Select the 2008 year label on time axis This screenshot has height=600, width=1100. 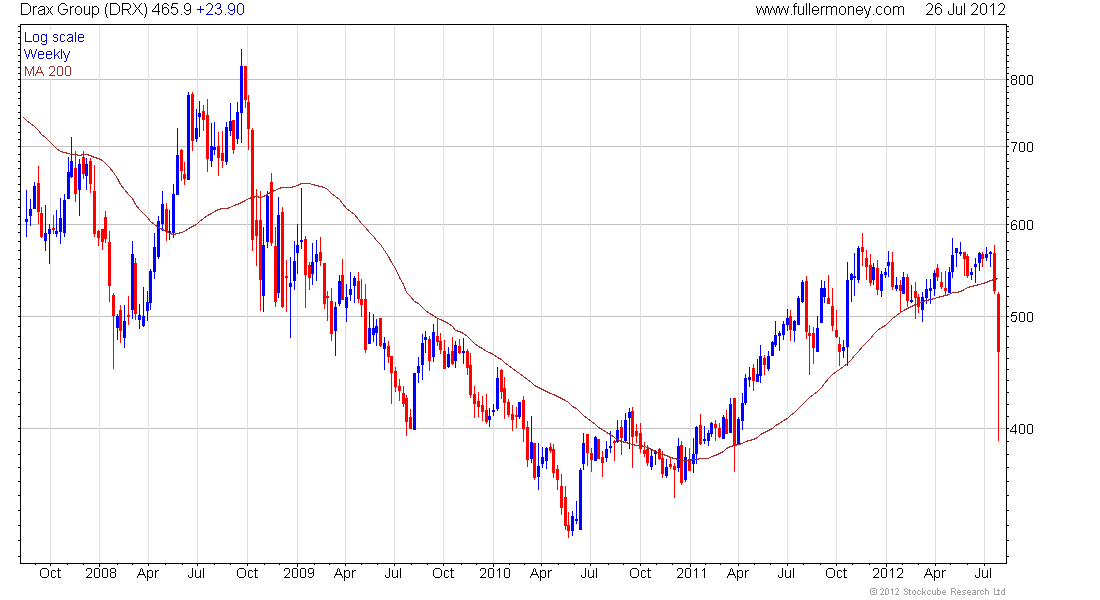(x=101, y=573)
